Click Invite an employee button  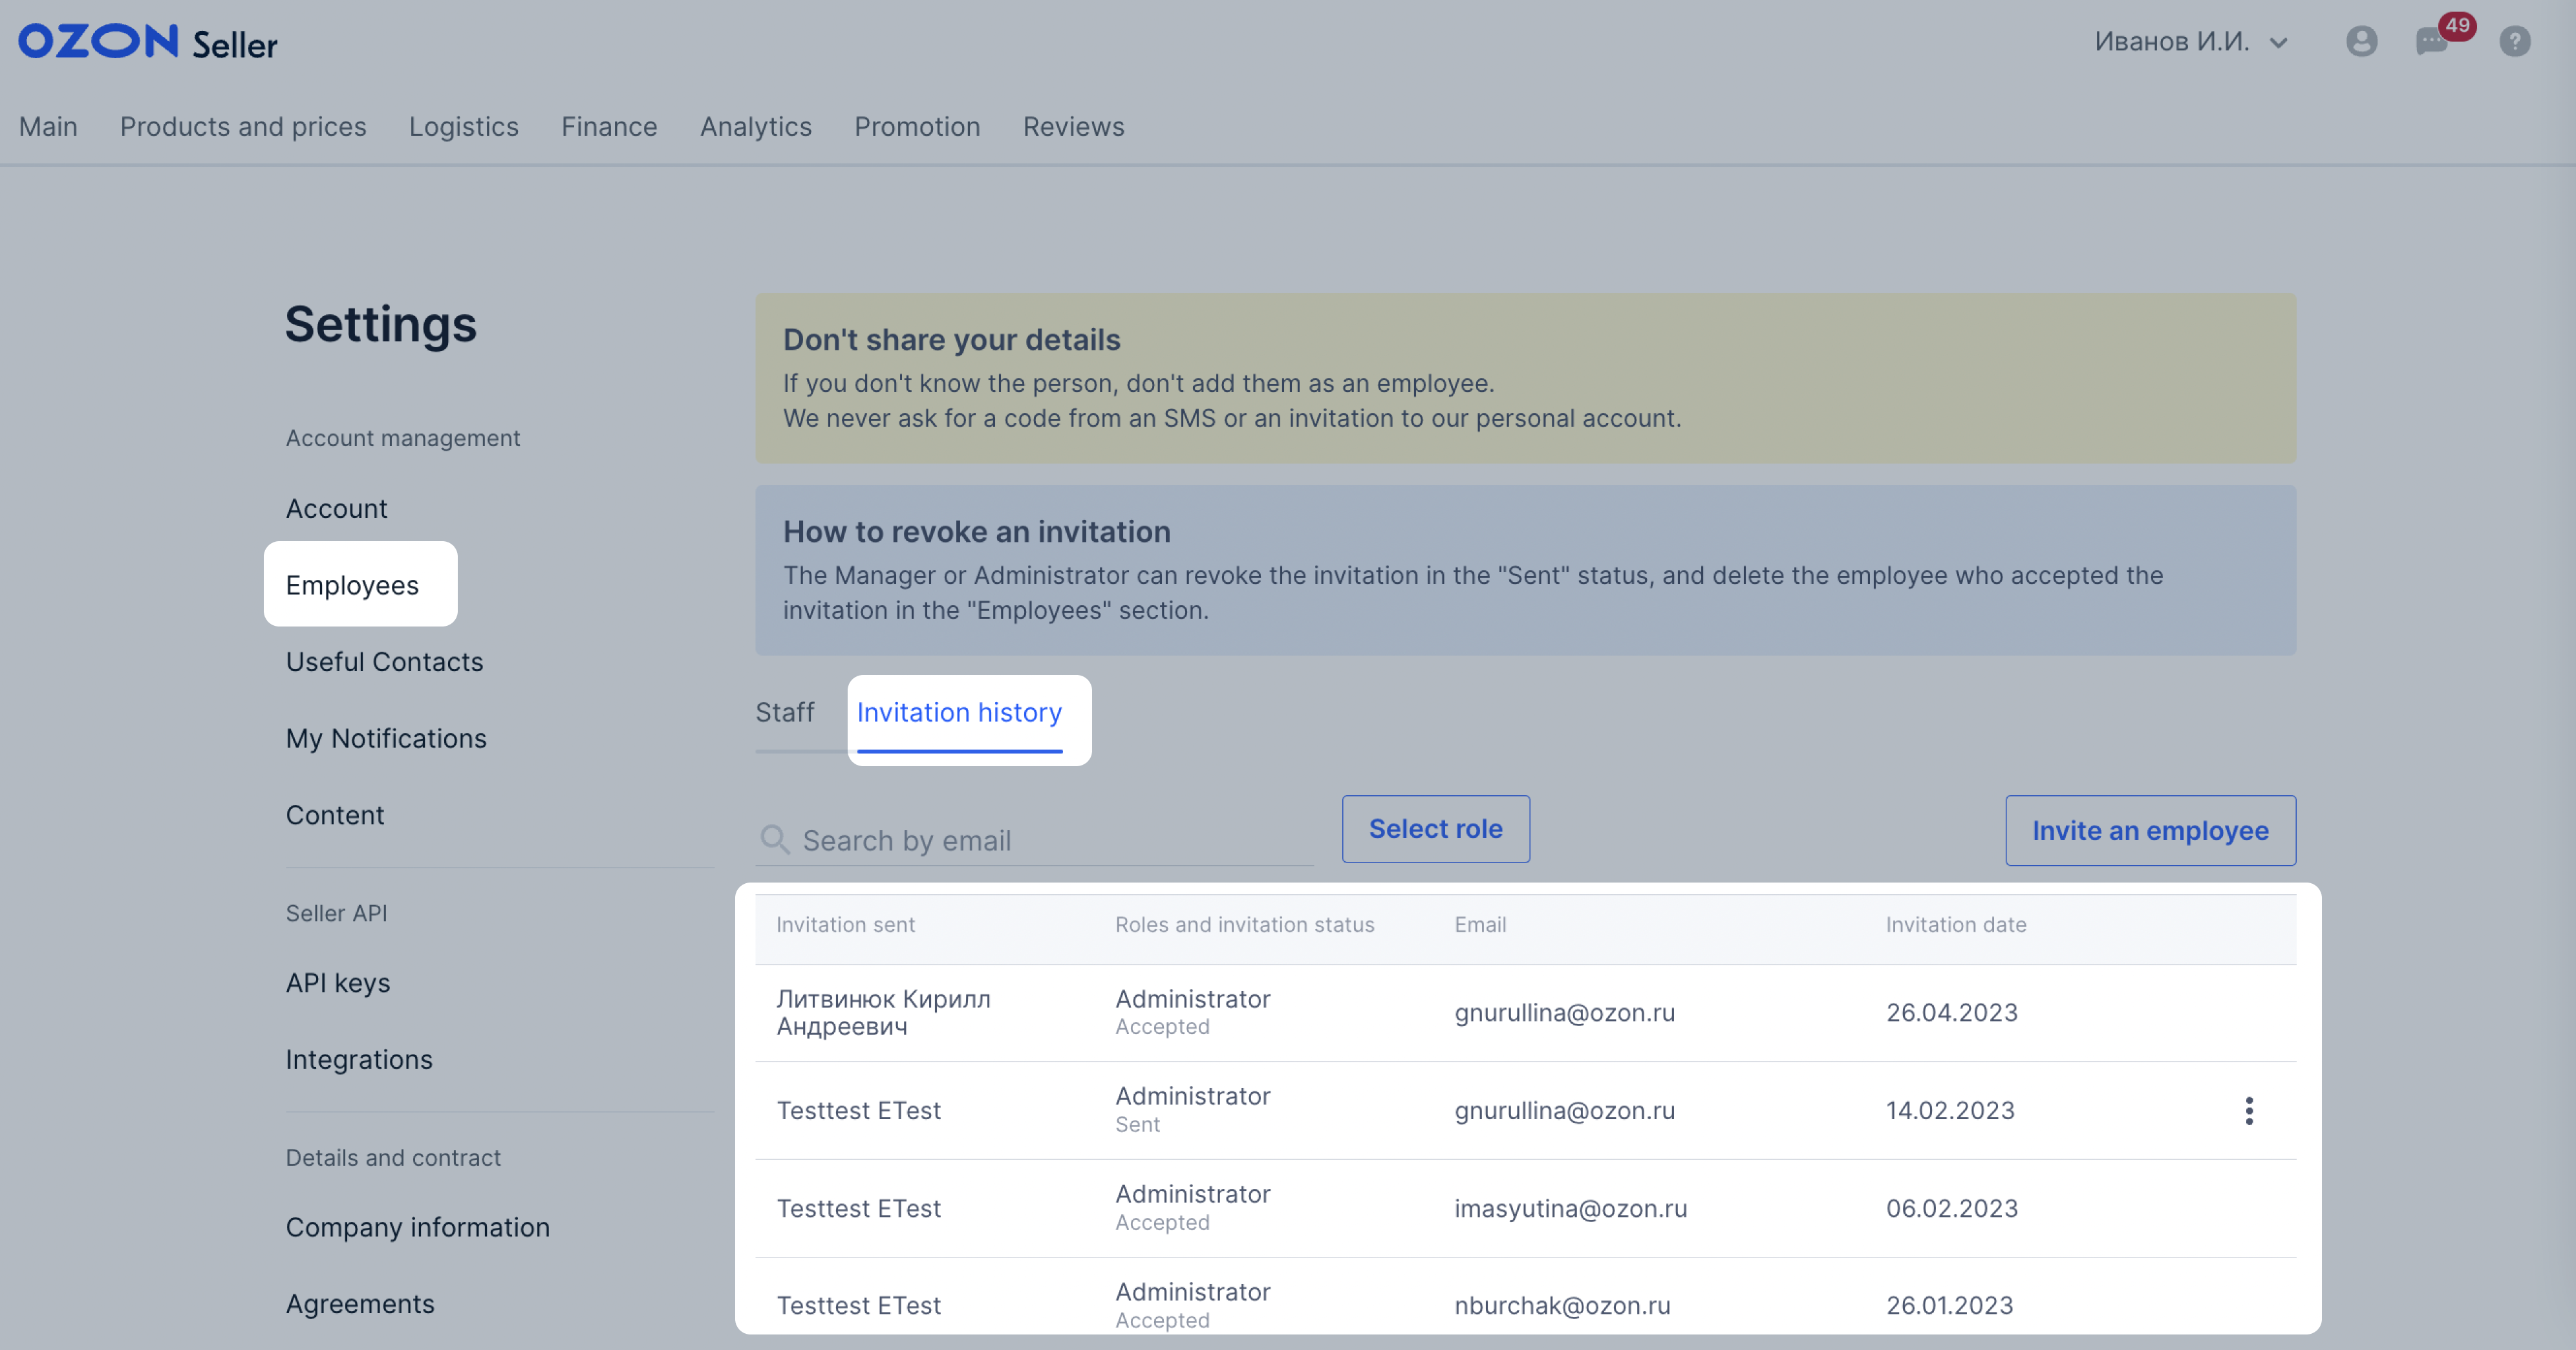2150,830
